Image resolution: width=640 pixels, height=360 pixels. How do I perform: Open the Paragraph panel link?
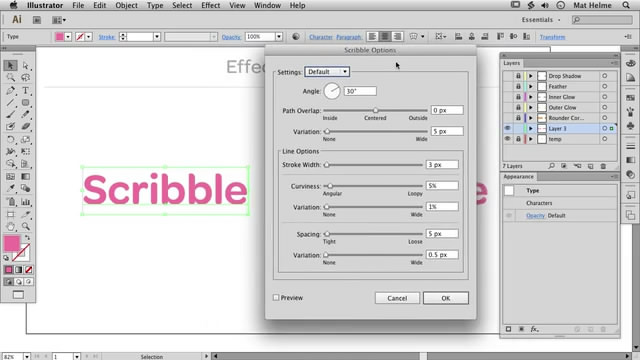[x=349, y=37]
